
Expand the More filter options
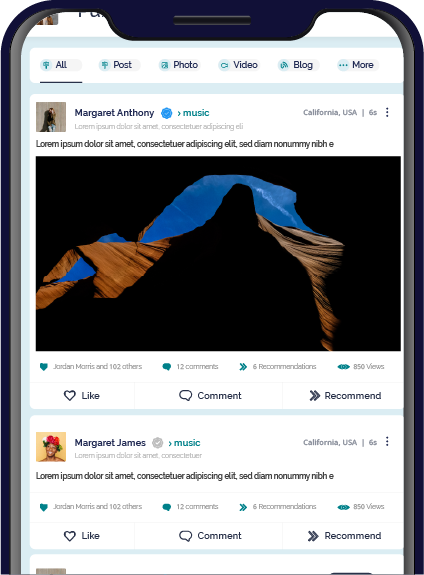point(358,65)
